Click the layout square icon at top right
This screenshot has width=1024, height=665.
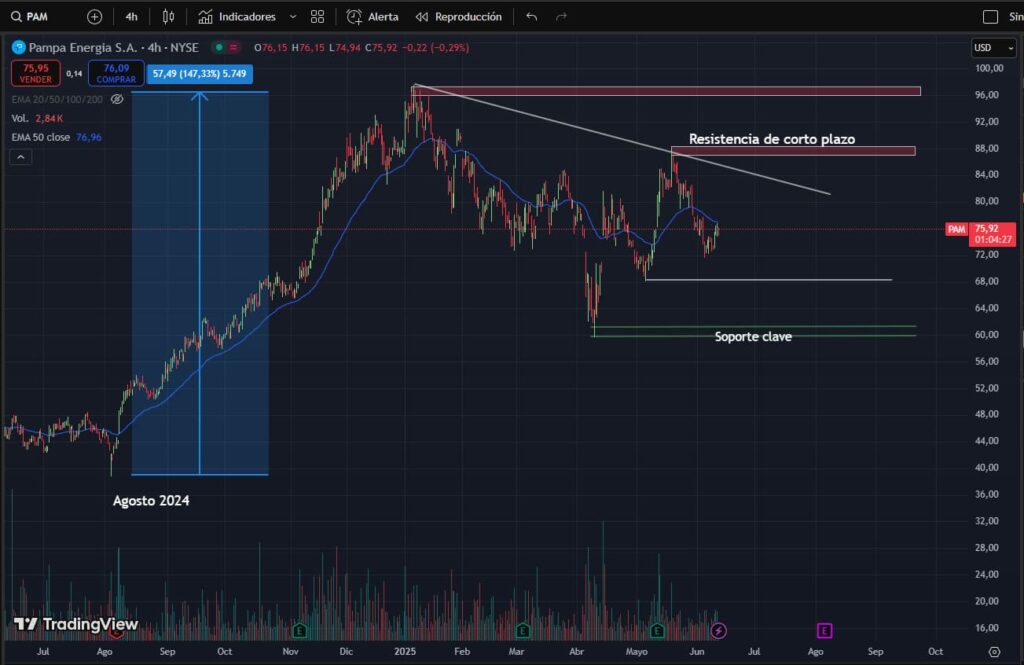point(990,17)
